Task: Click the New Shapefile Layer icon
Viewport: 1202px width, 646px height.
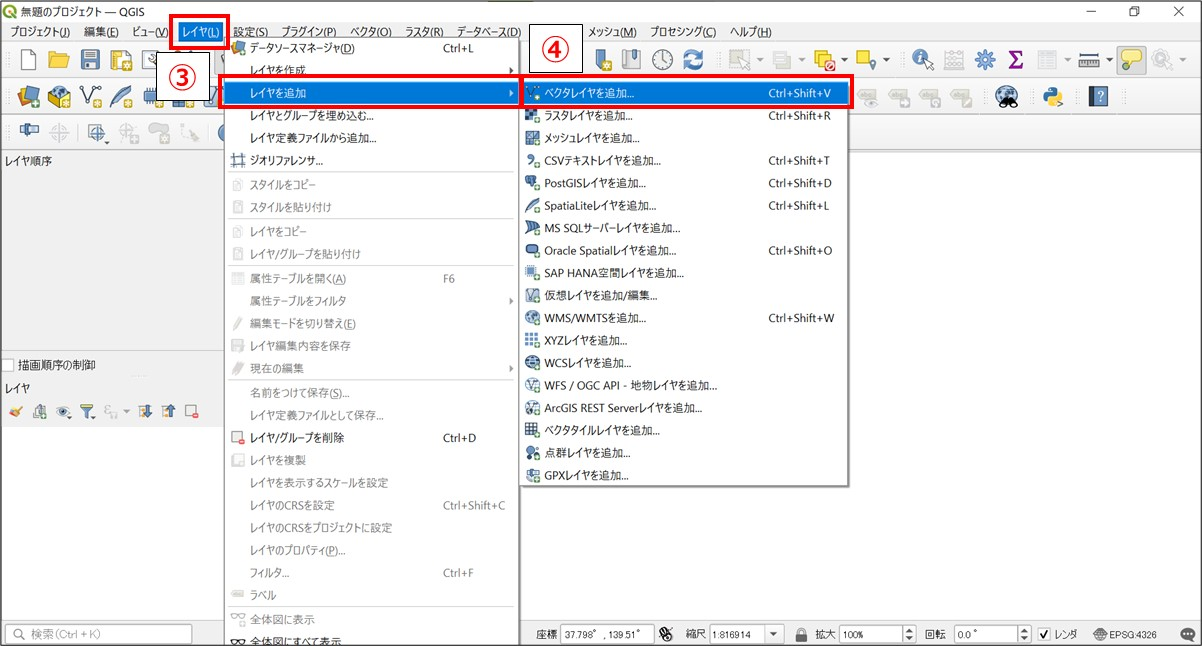Action: coord(90,97)
